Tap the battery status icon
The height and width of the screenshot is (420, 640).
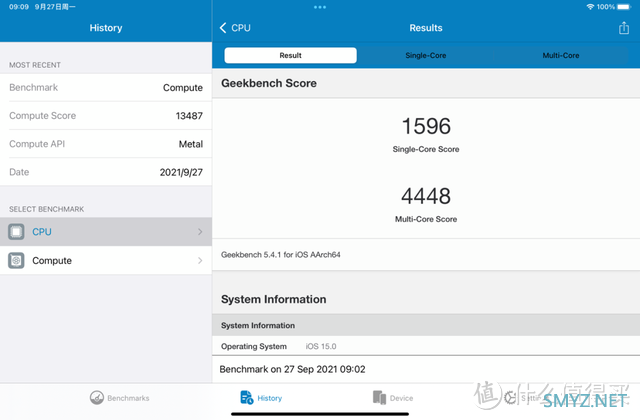(x=624, y=7)
